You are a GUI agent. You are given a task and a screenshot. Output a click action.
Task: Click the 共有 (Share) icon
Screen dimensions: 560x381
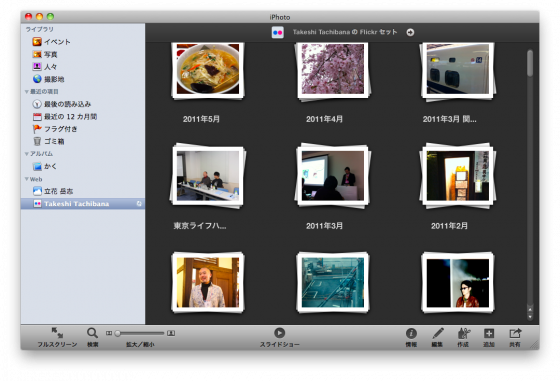[x=515, y=333]
